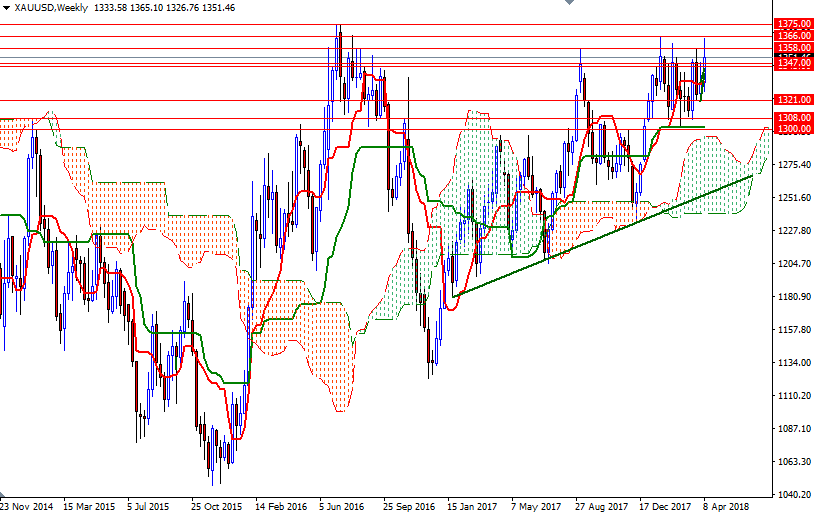Viewport: 814px width, 514px height.
Task: Select the 1366.00 red price label
Action: click(x=792, y=35)
